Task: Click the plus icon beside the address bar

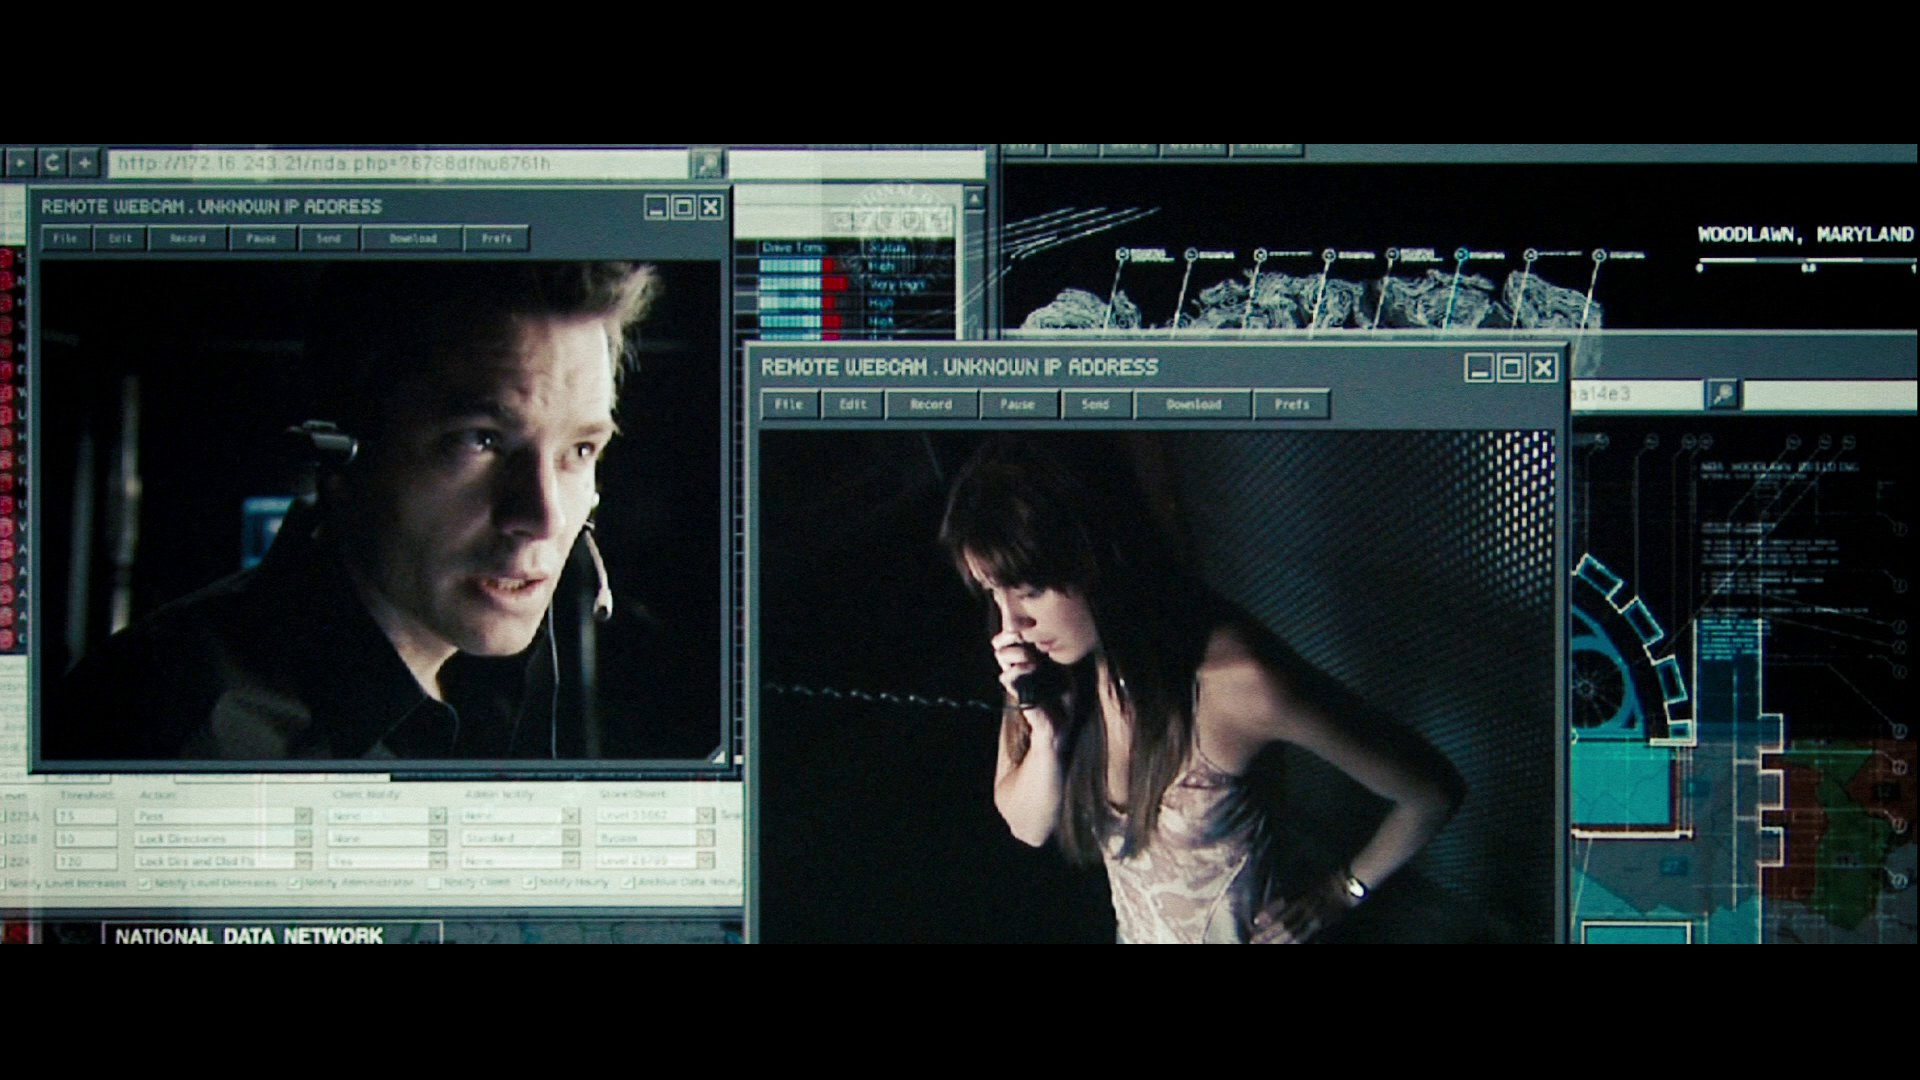Action: point(85,162)
